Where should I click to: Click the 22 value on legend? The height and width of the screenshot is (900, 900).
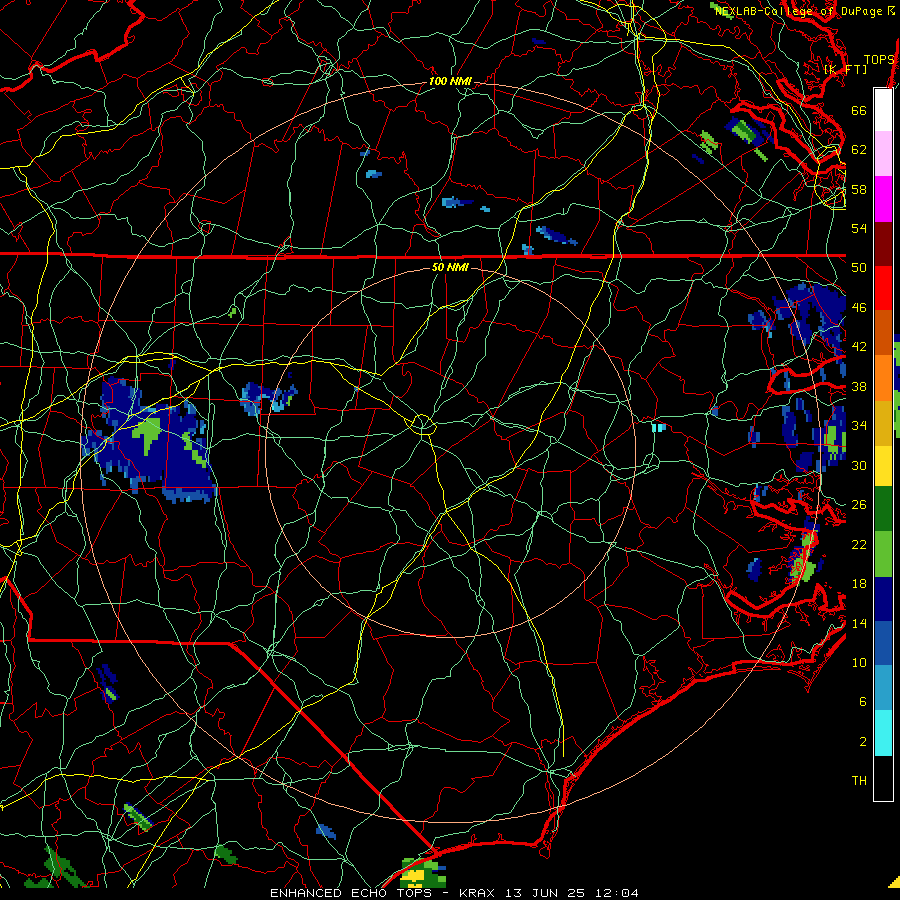coord(859,545)
